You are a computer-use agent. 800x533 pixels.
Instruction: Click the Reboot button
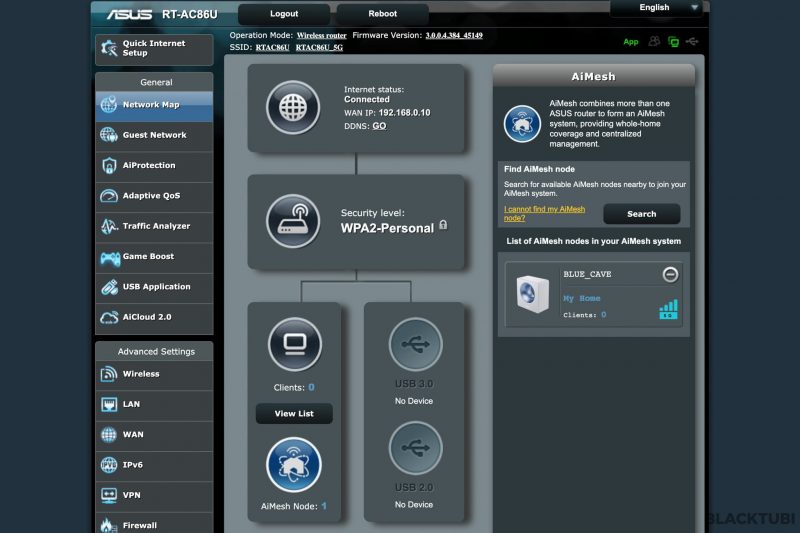[x=383, y=14]
